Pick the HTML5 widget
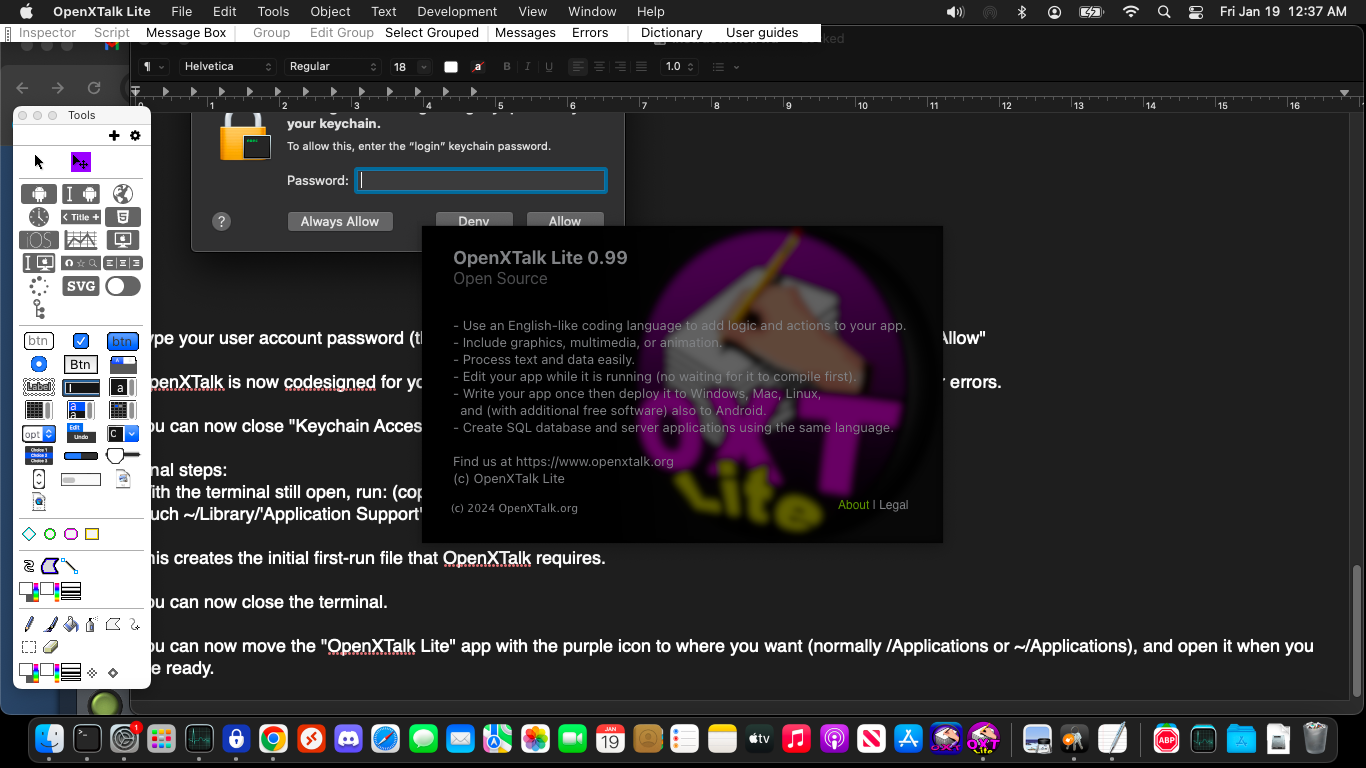 coord(123,217)
